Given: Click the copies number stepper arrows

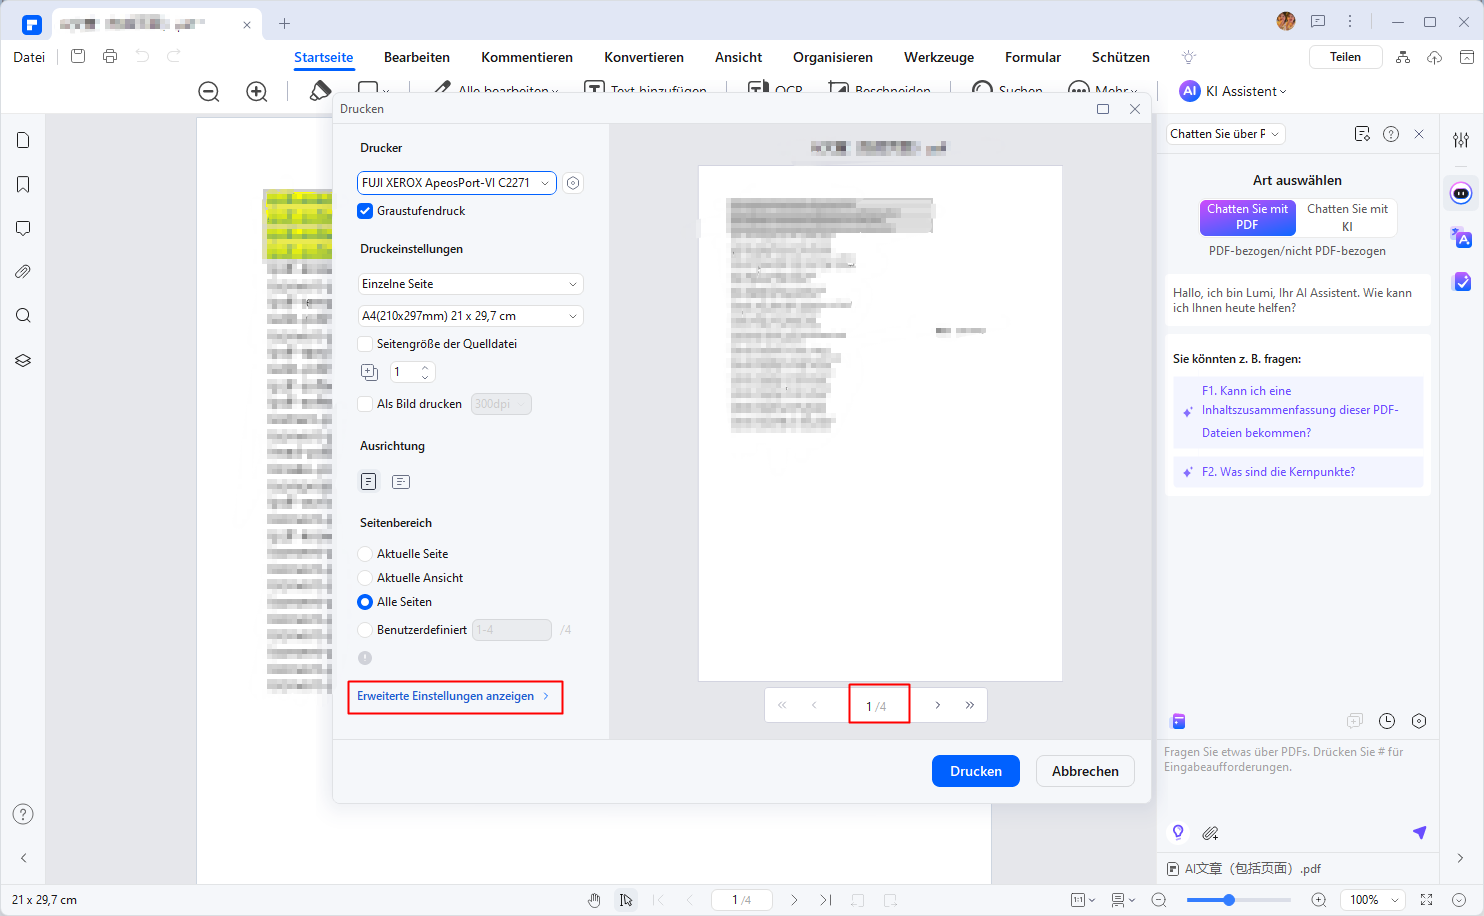Looking at the screenshot, I should (x=425, y=372).
